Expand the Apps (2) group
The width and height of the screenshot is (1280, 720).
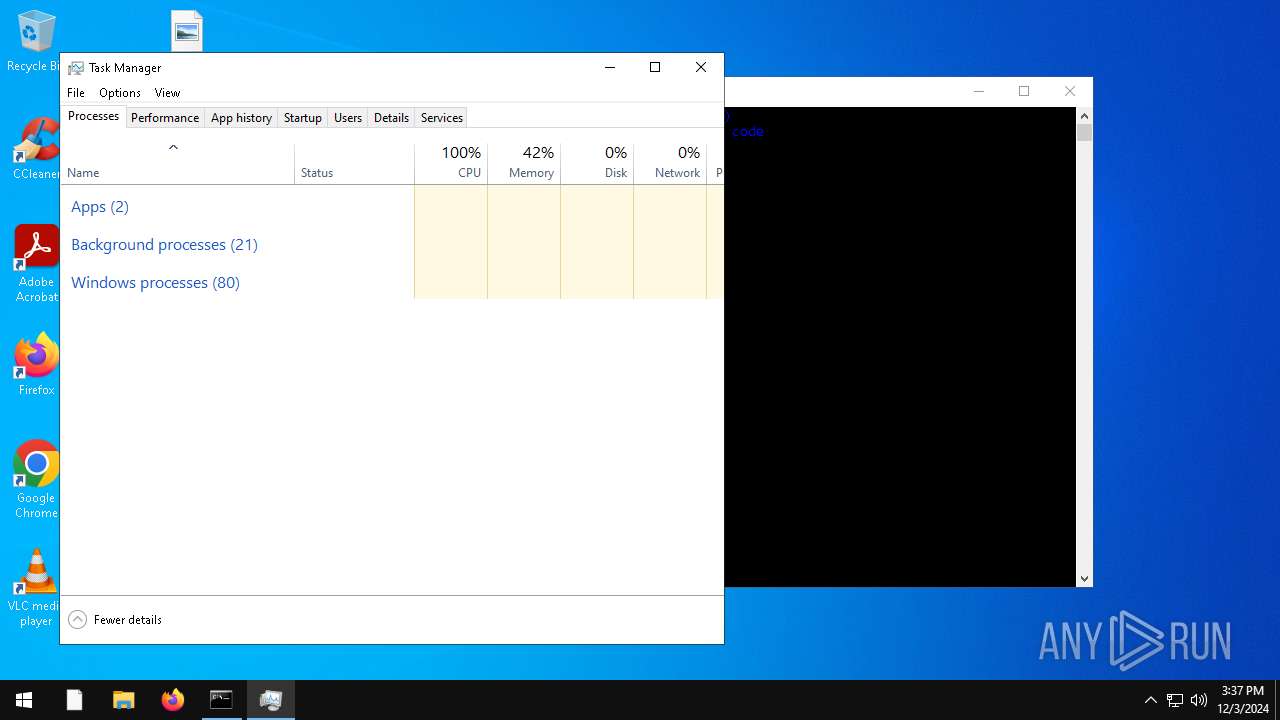point(100,206)
